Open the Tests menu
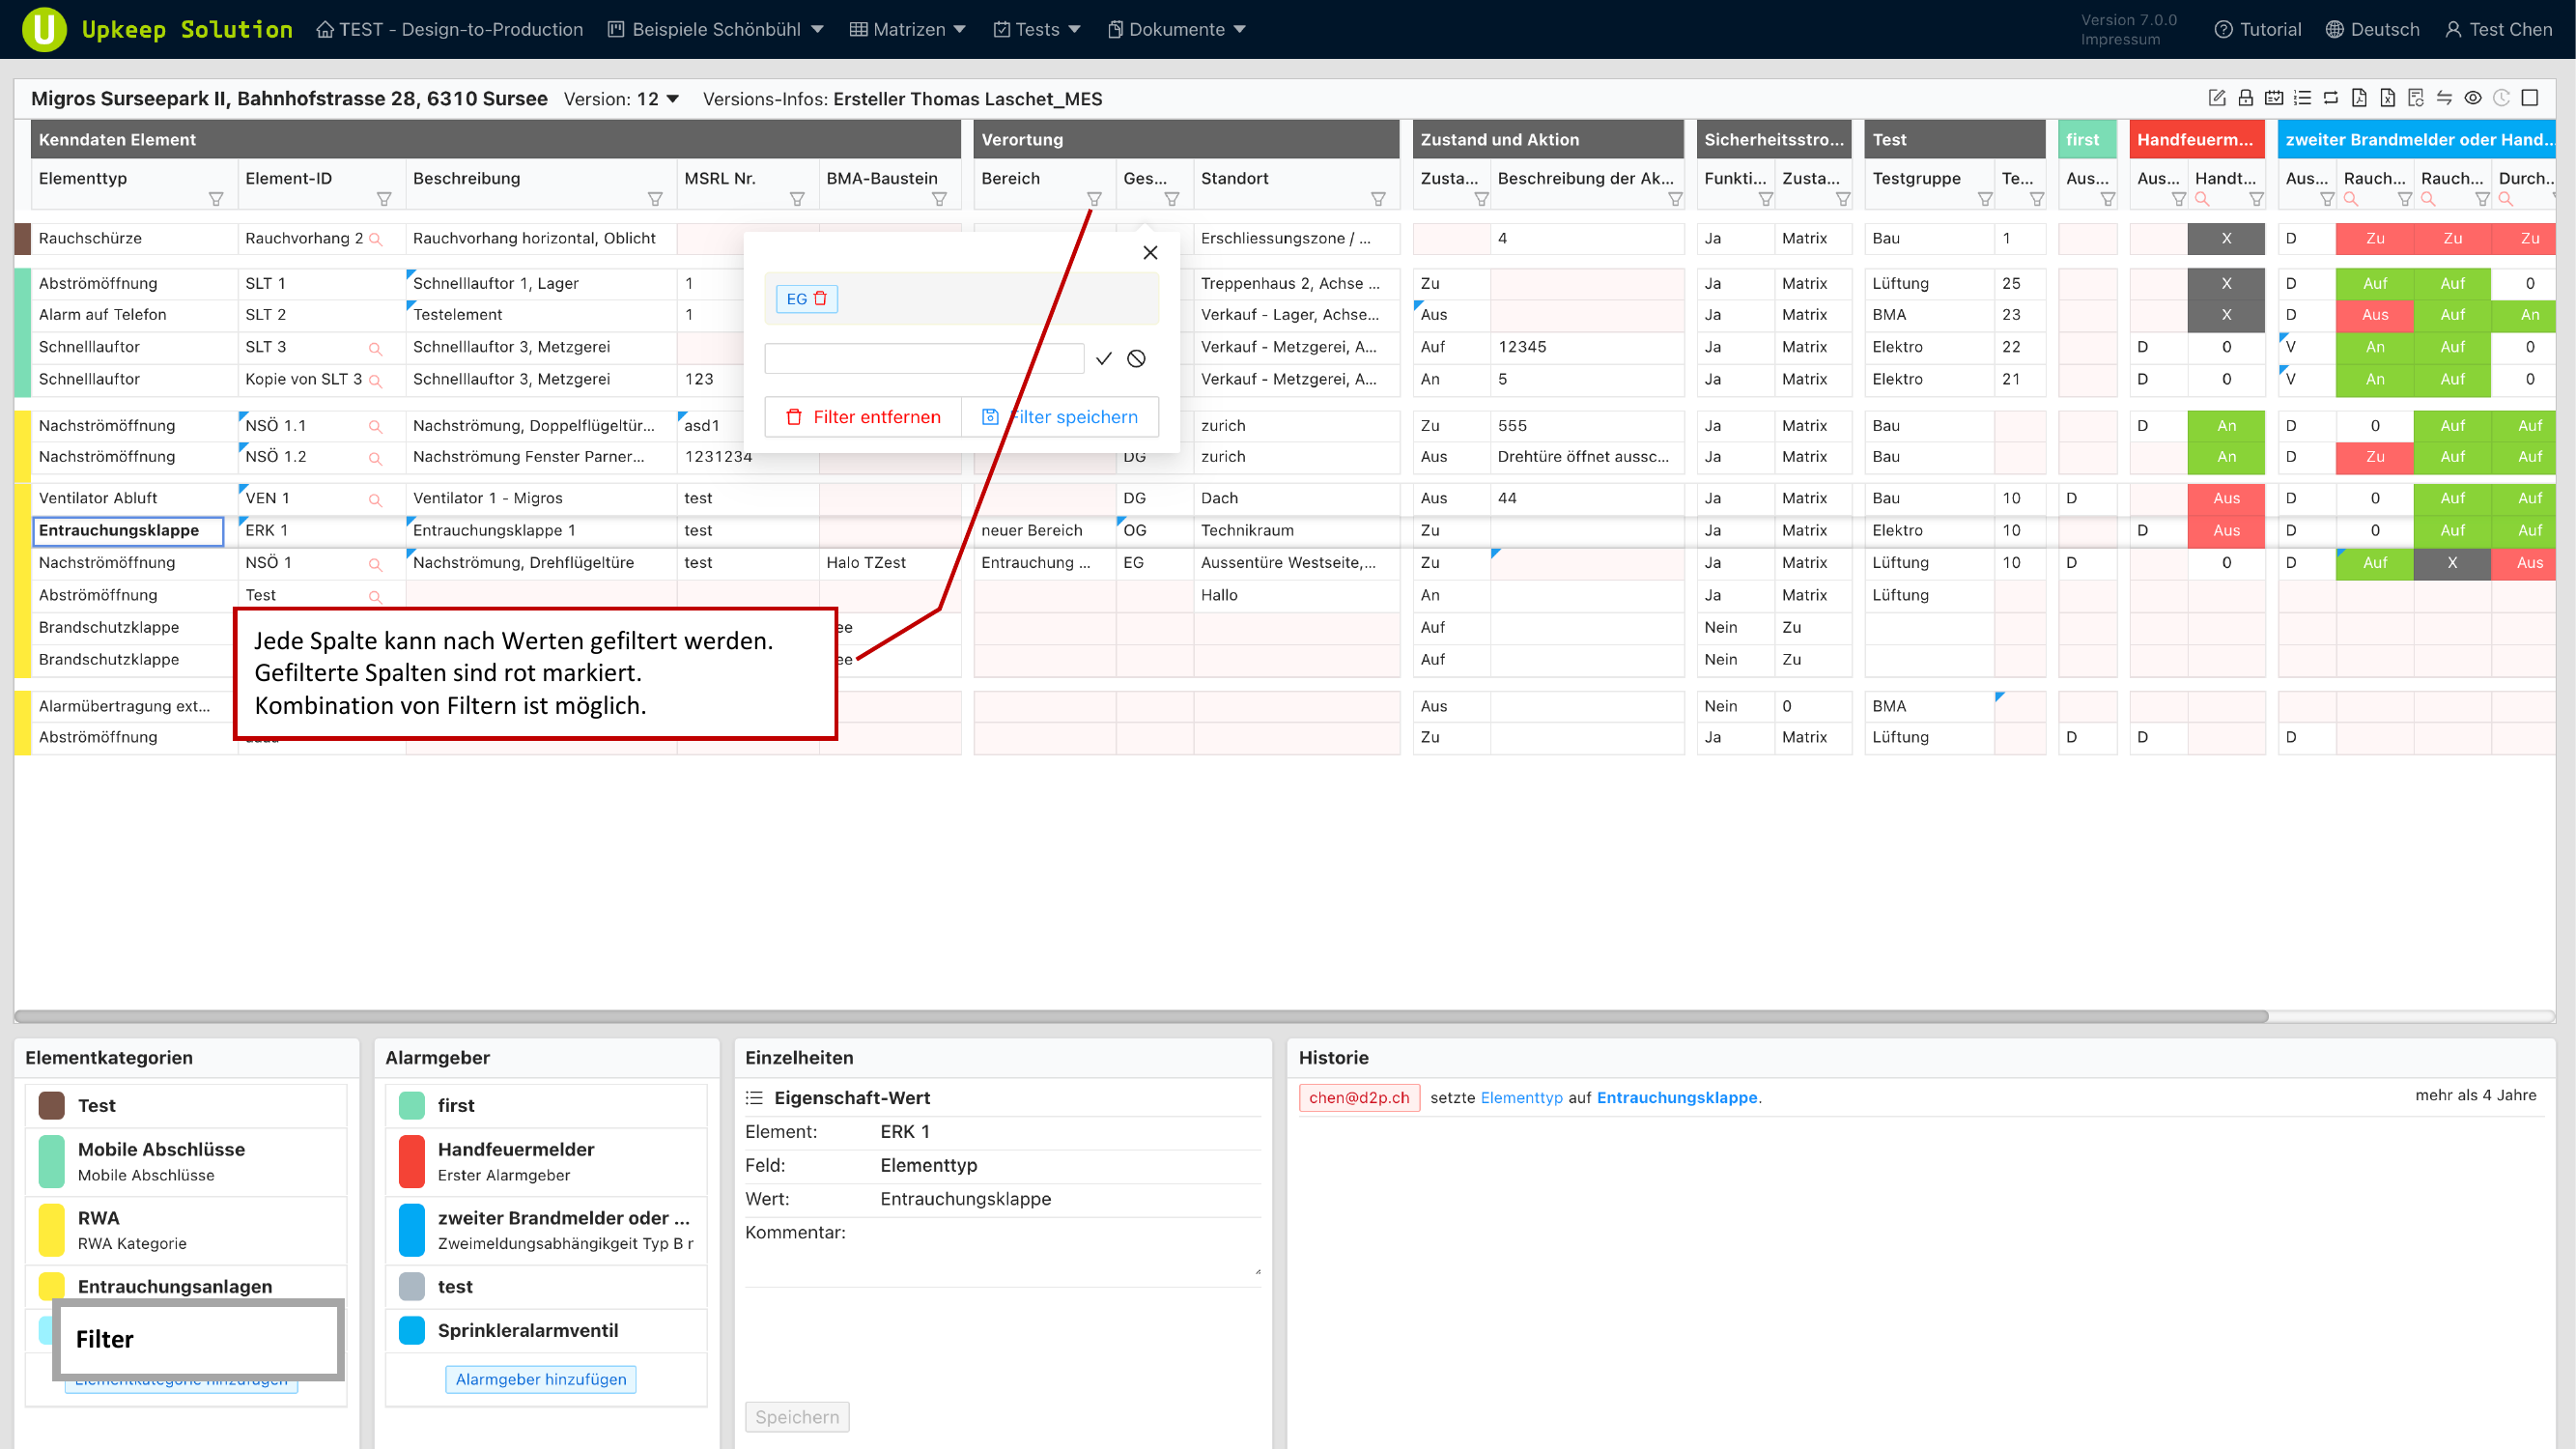Screen dimensions: 2576x1449 point(1037,29)
